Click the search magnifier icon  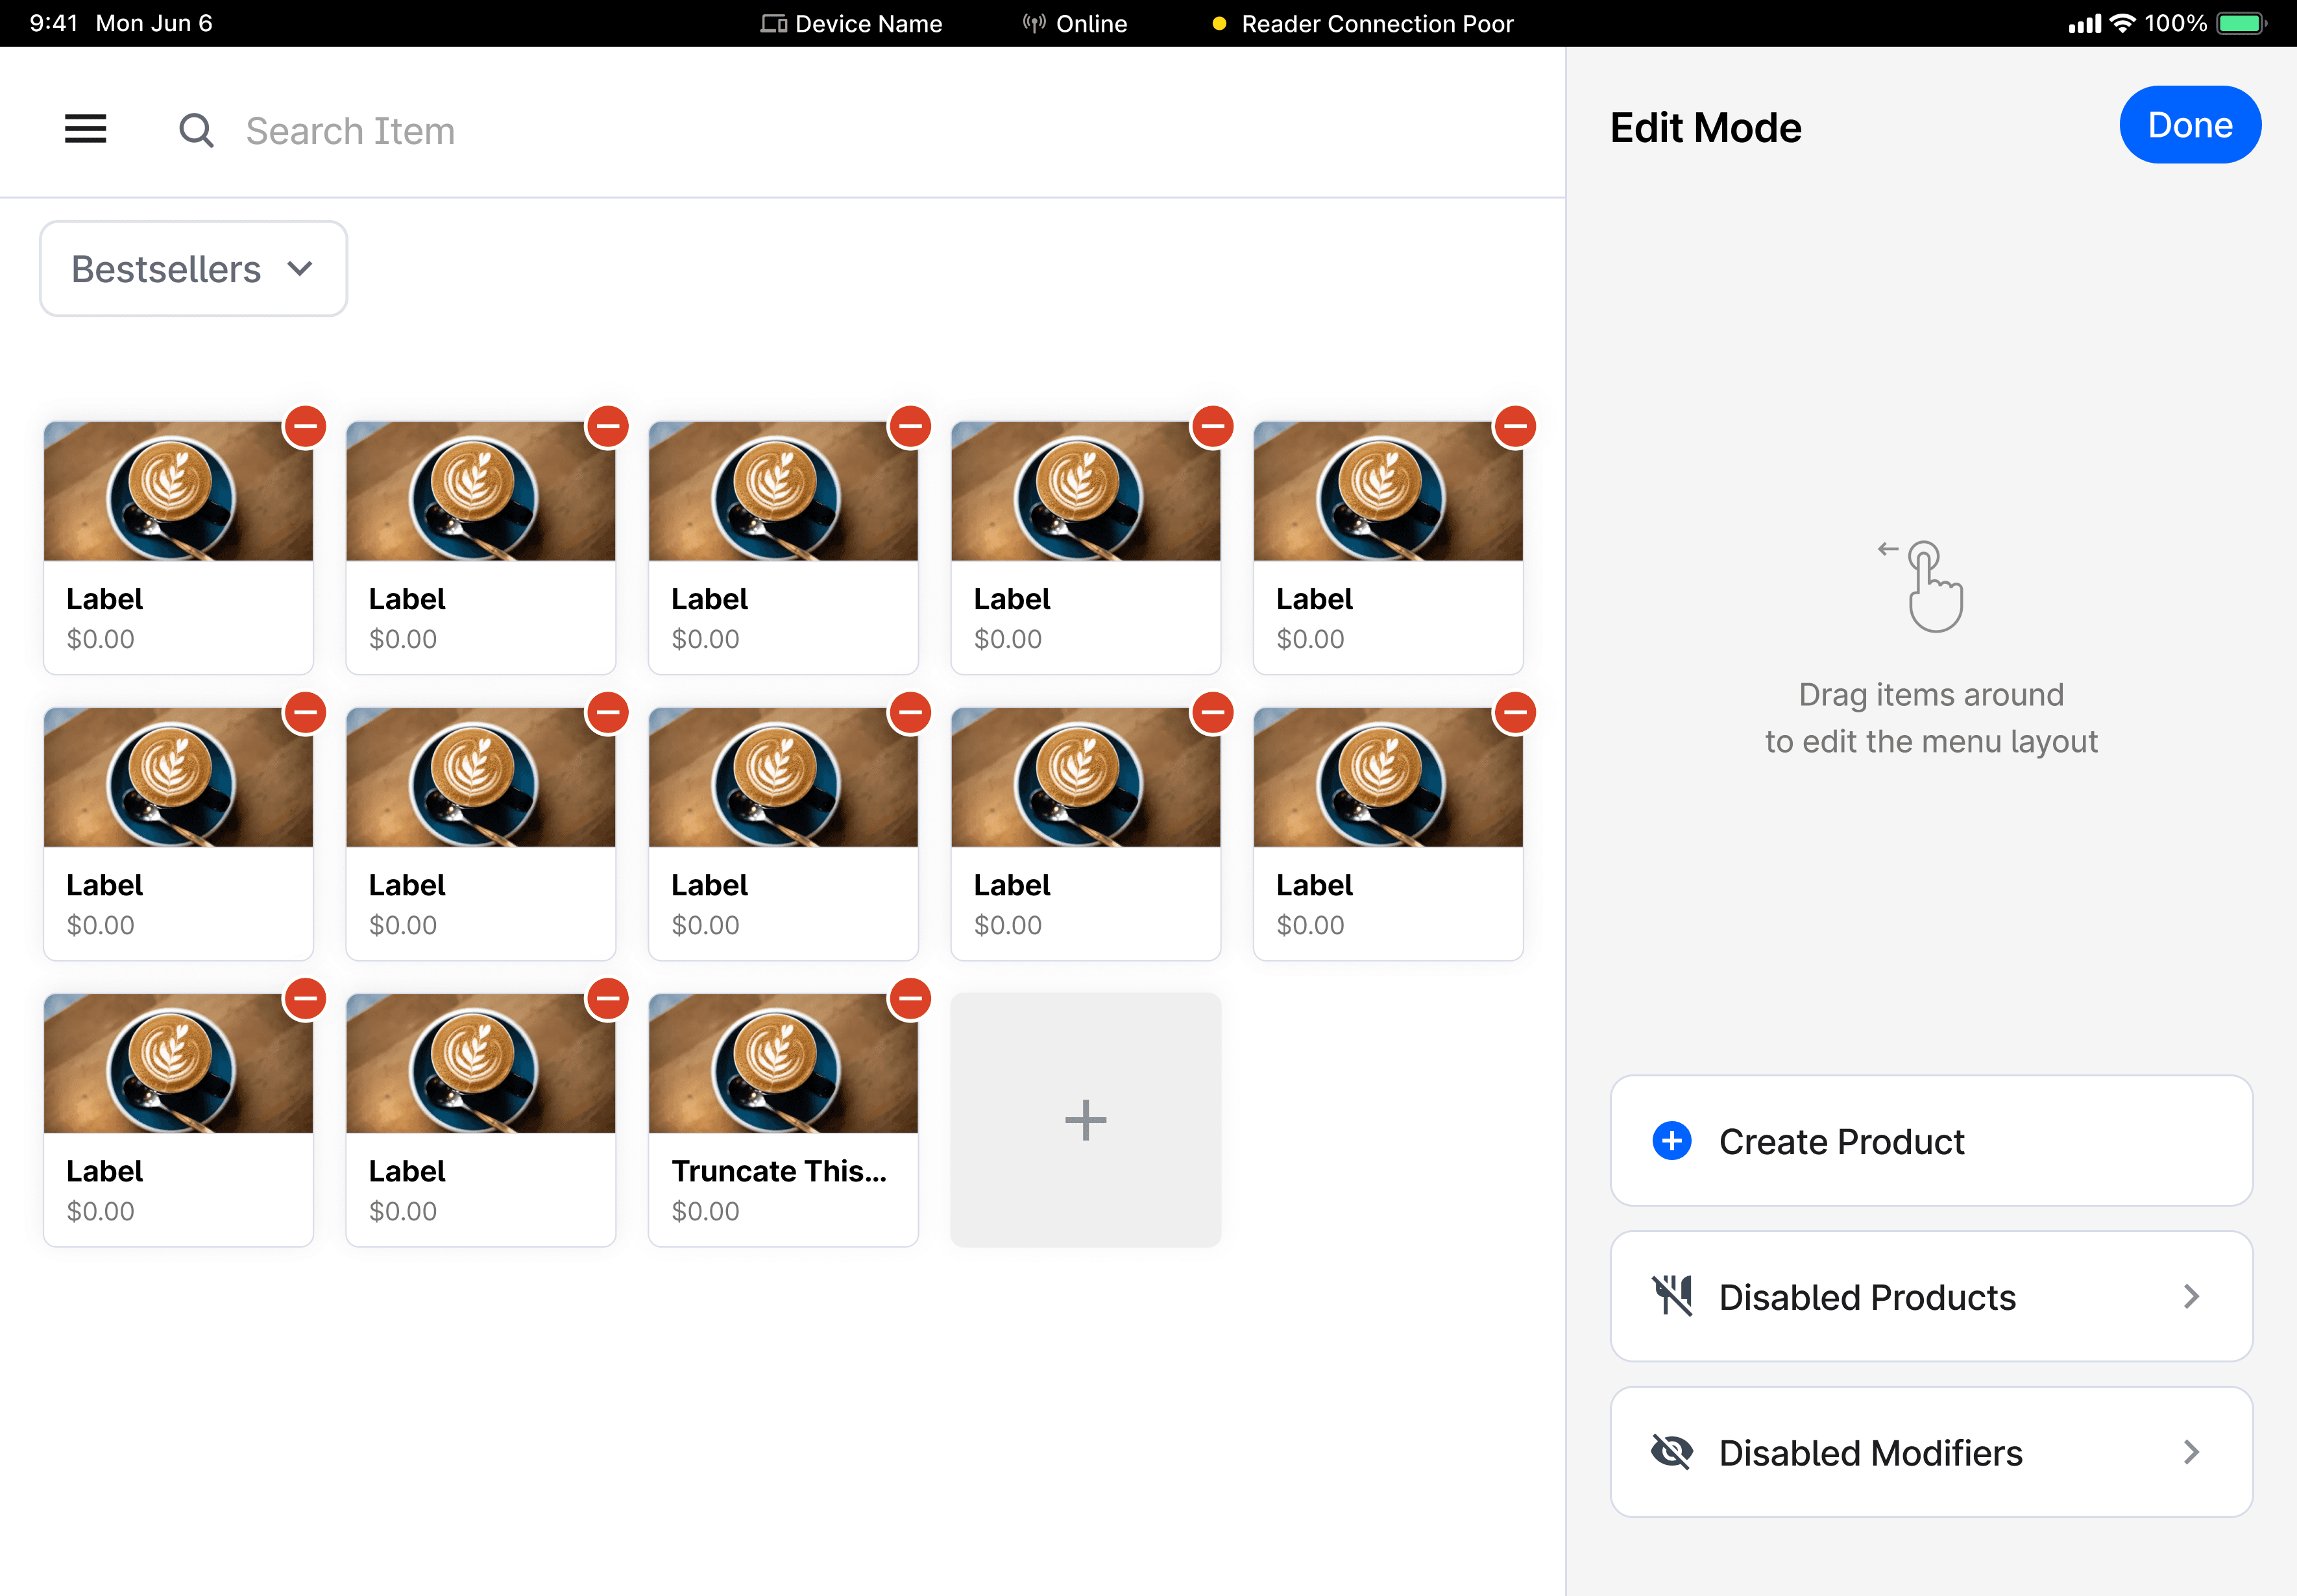click(x=196, y=130)
